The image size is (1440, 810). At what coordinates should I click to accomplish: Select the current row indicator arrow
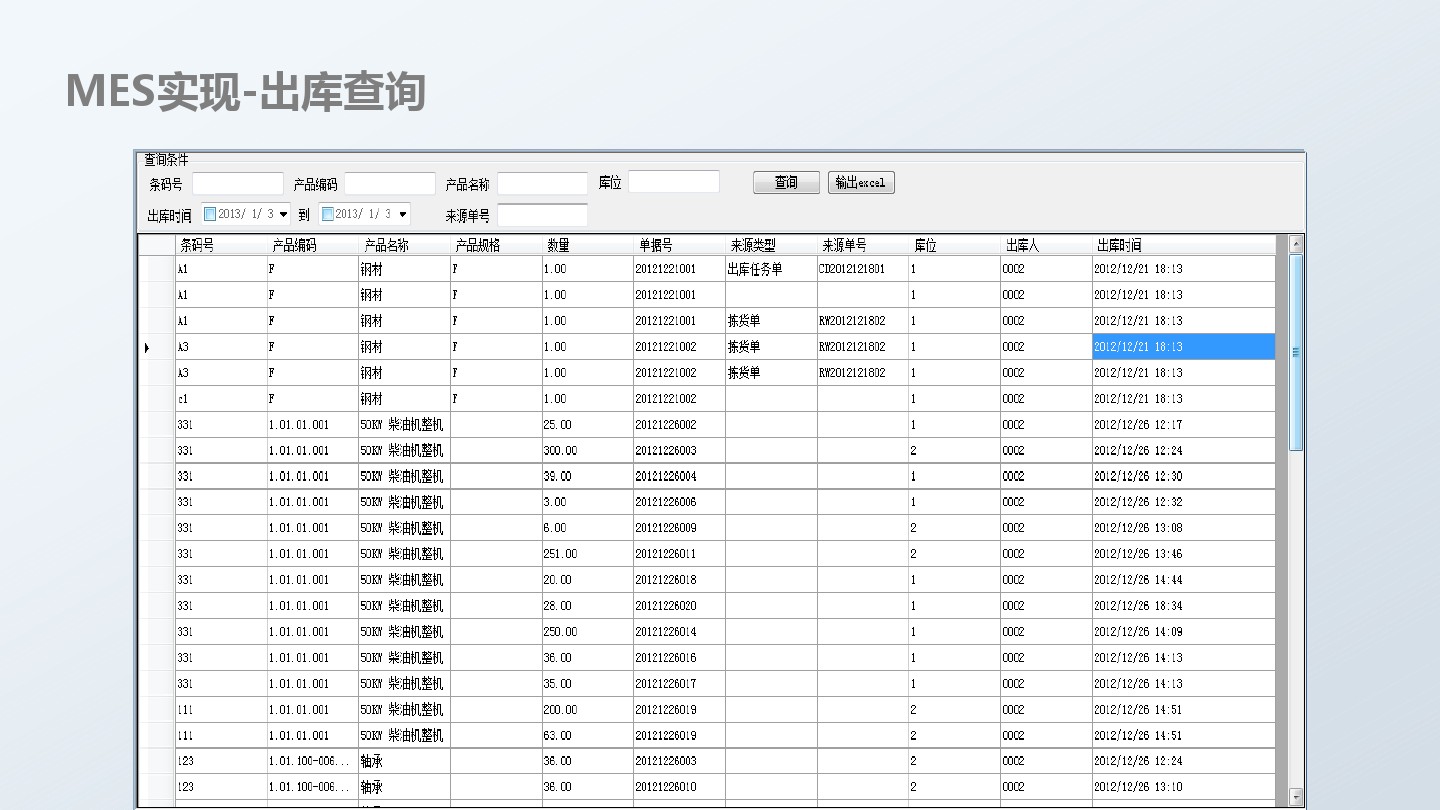point(147,347)
